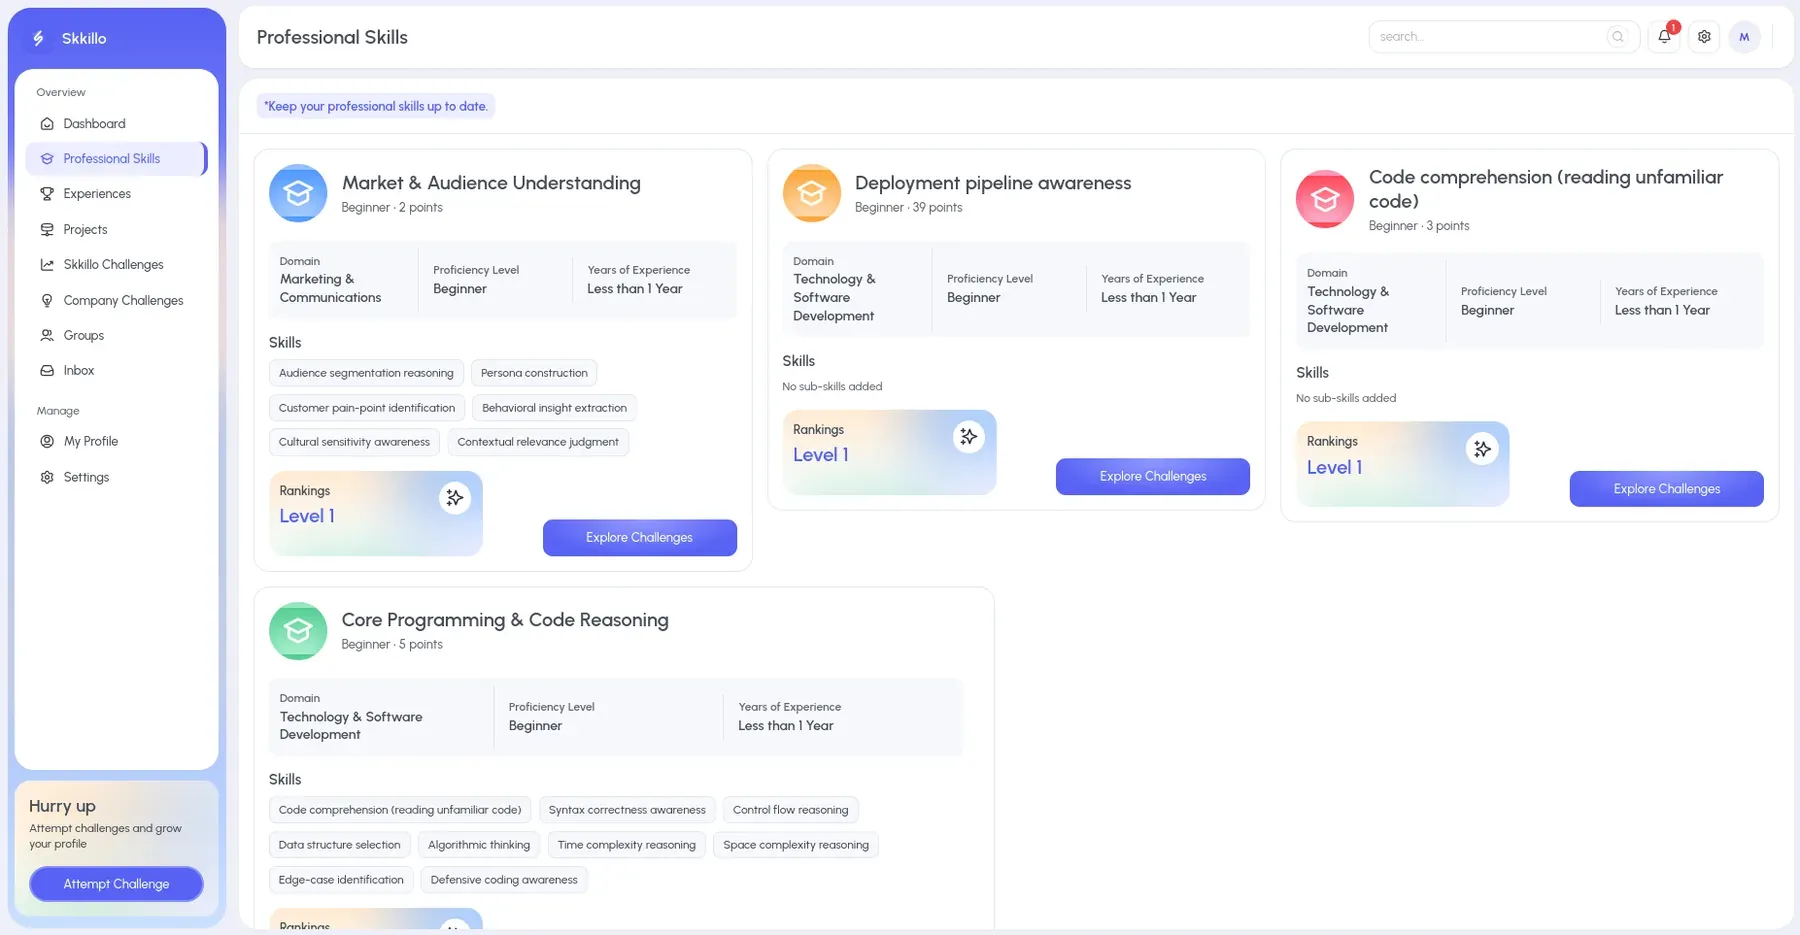Viewport: 1800px width, 935px height.
Task: Open Professional Skills in the sidebar
Action: 116,159
